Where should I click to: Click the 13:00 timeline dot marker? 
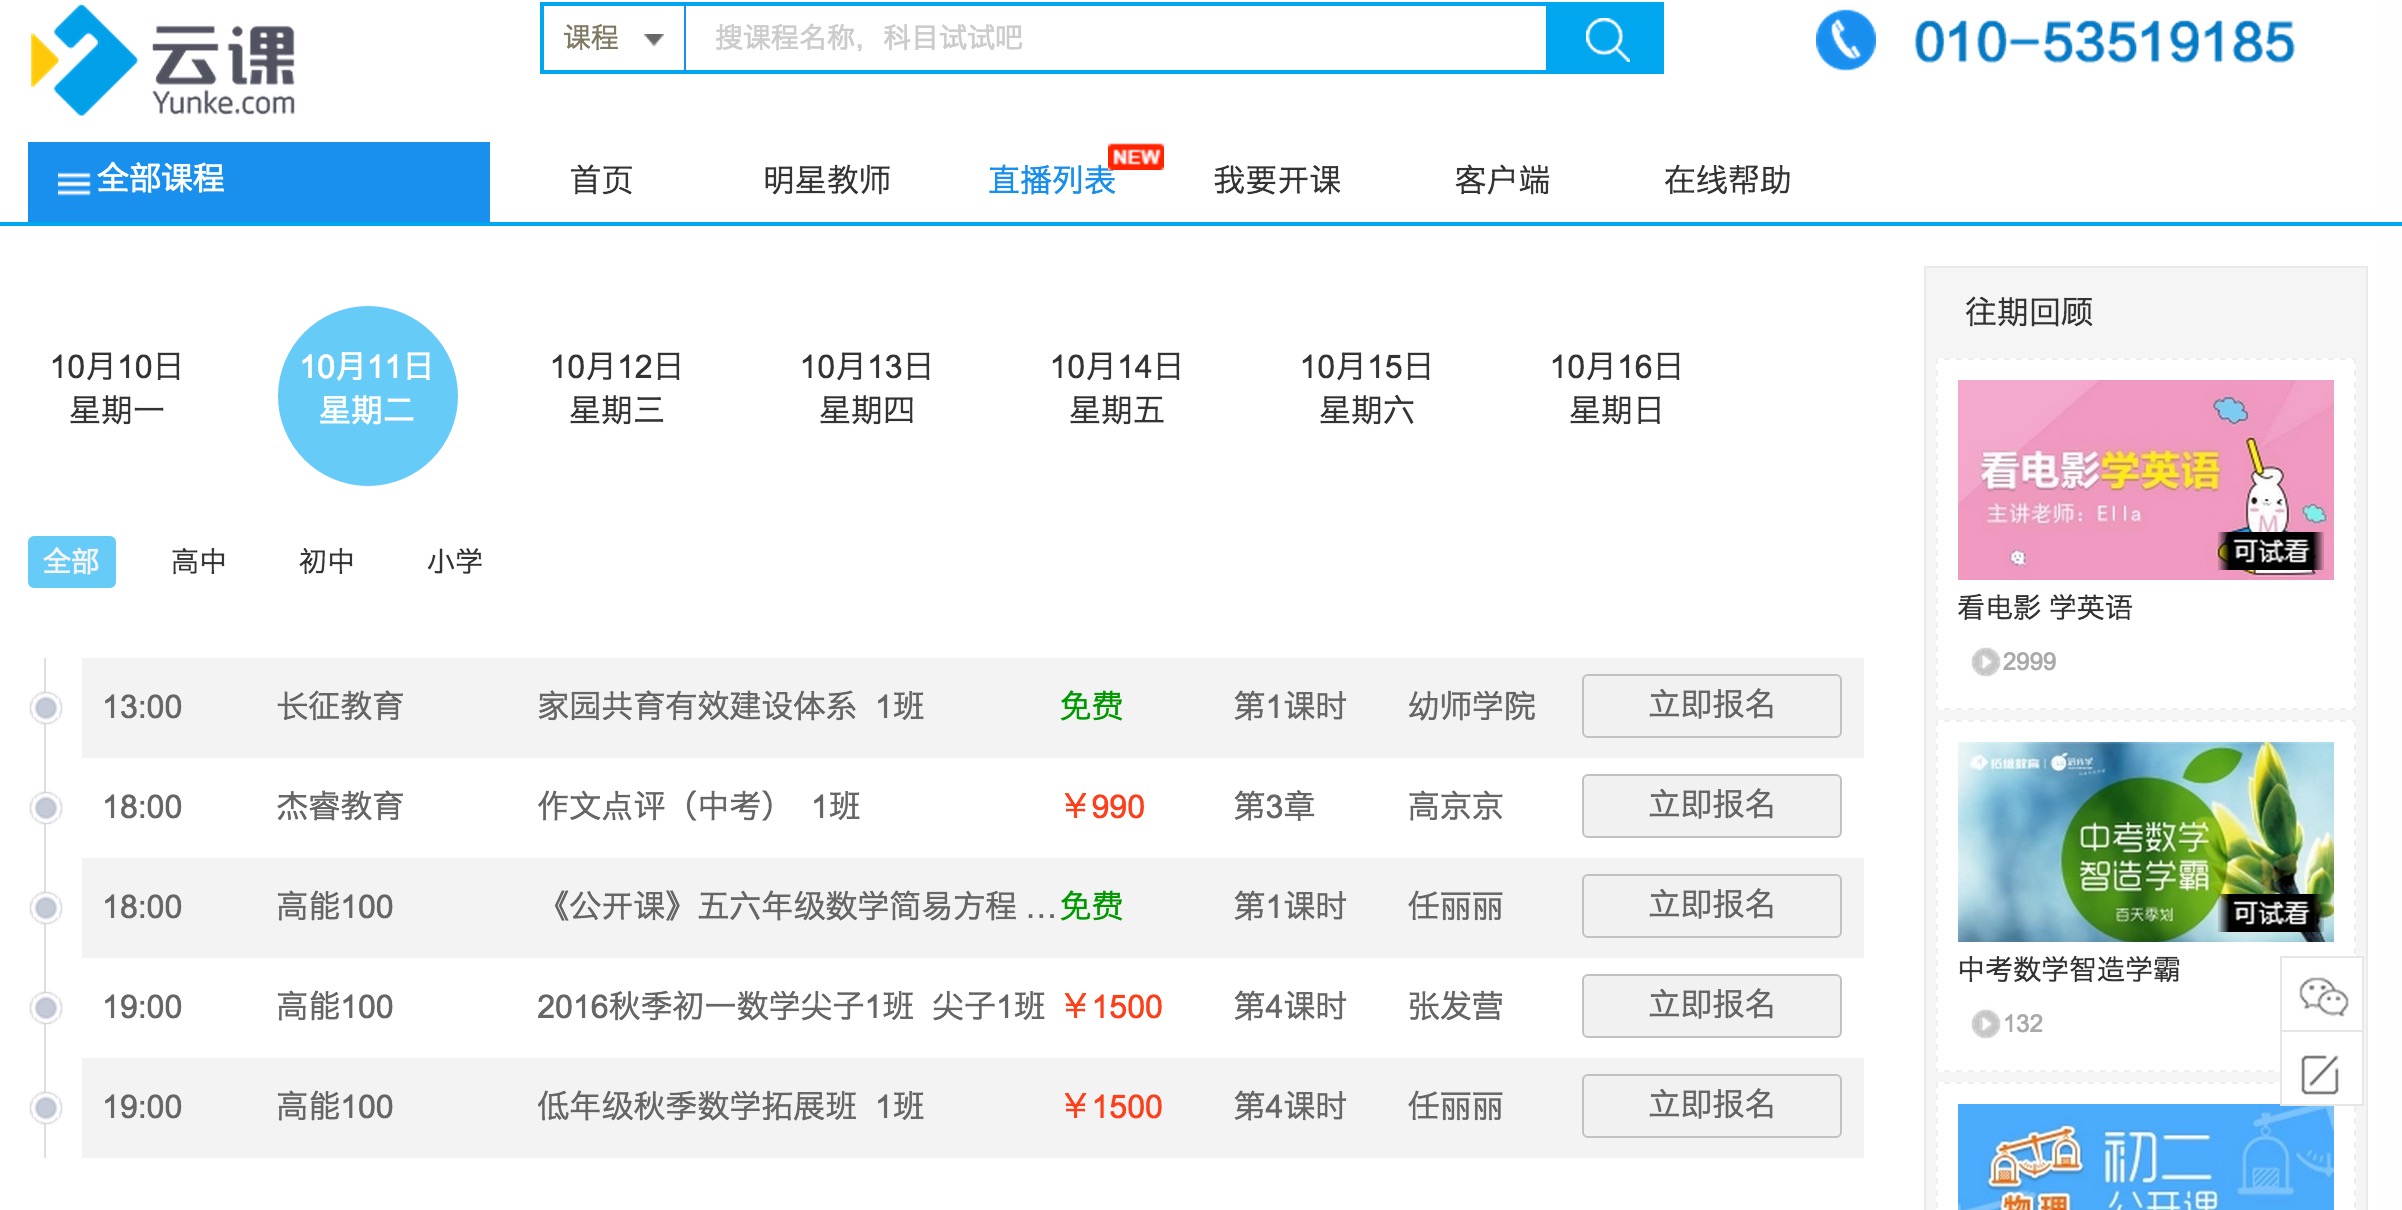pyautogui.click(x=46, y=708)
